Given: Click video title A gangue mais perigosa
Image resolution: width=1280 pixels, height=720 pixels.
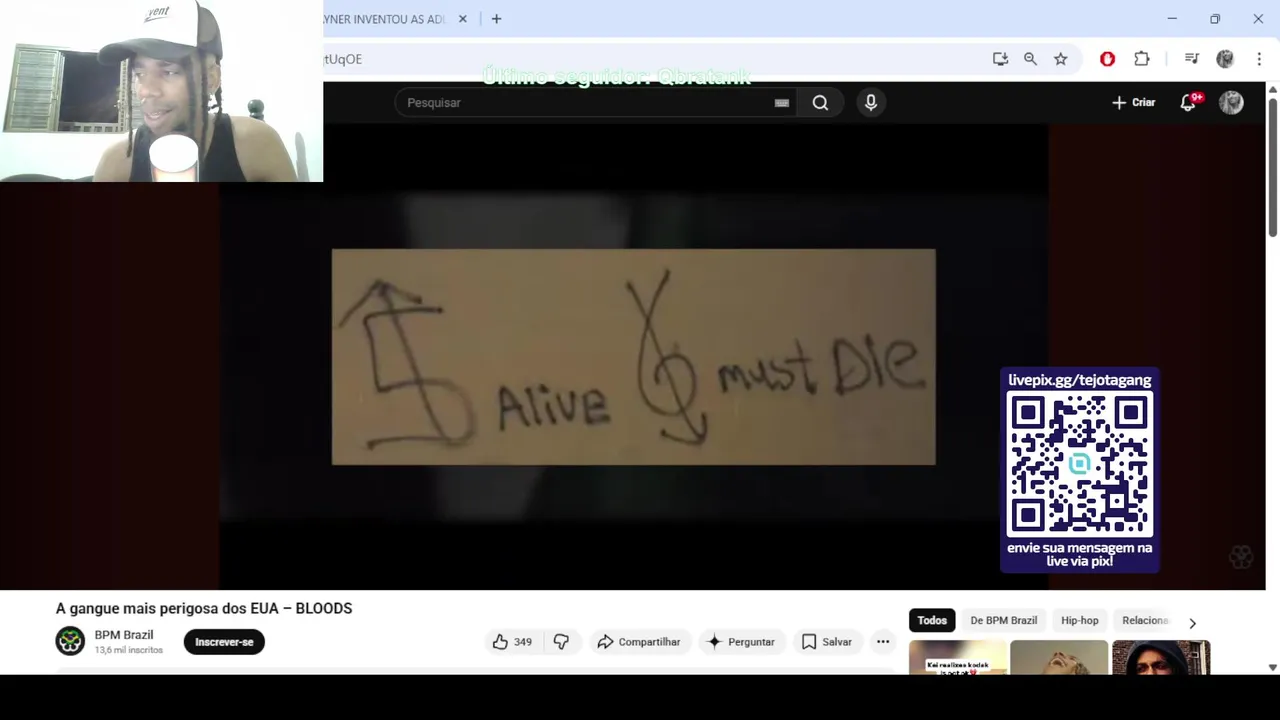Looking at the screenshot, I should pyautogui.click(x=204, y=608).
